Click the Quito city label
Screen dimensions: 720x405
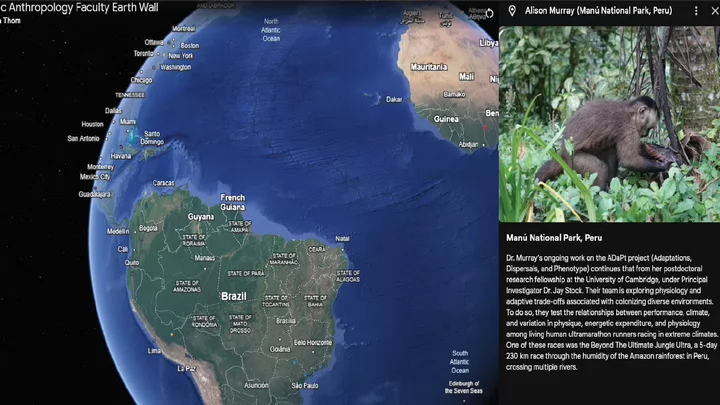(131, 263)
